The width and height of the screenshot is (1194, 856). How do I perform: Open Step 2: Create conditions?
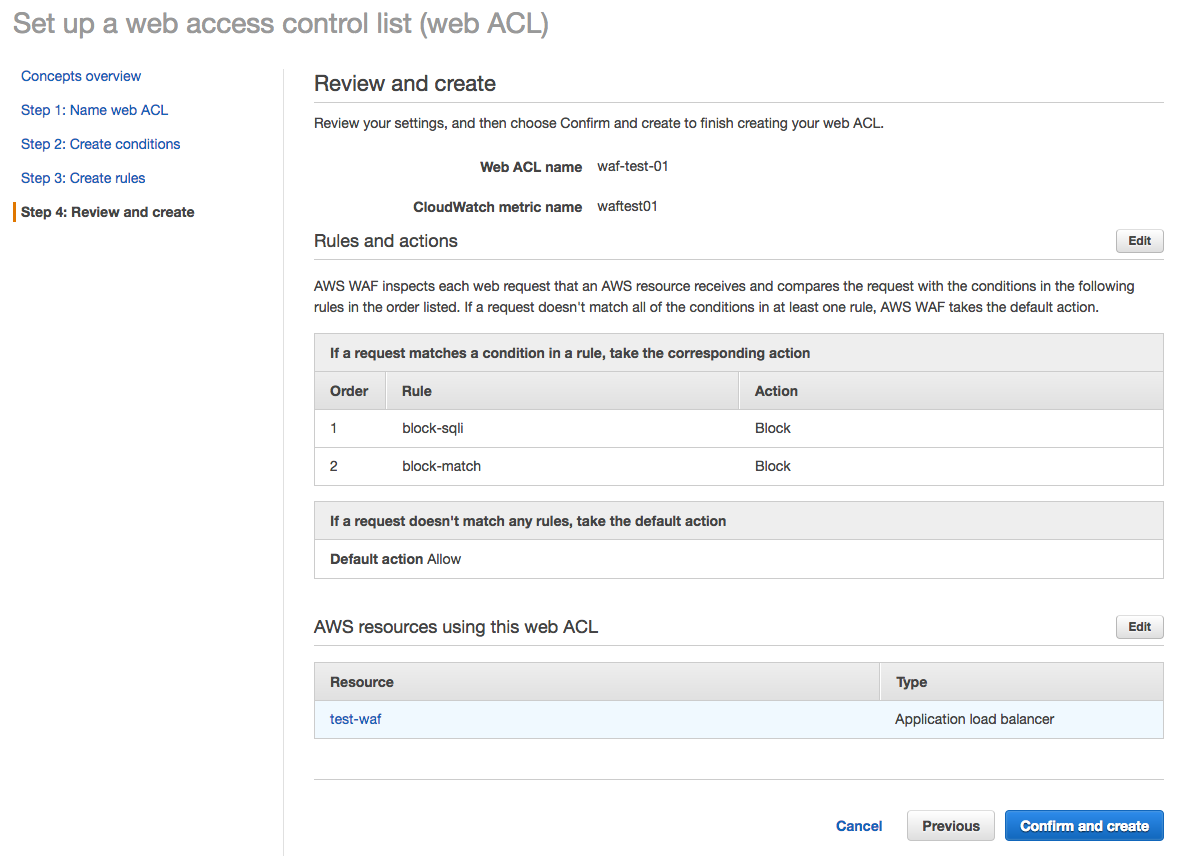pos(100,144)
